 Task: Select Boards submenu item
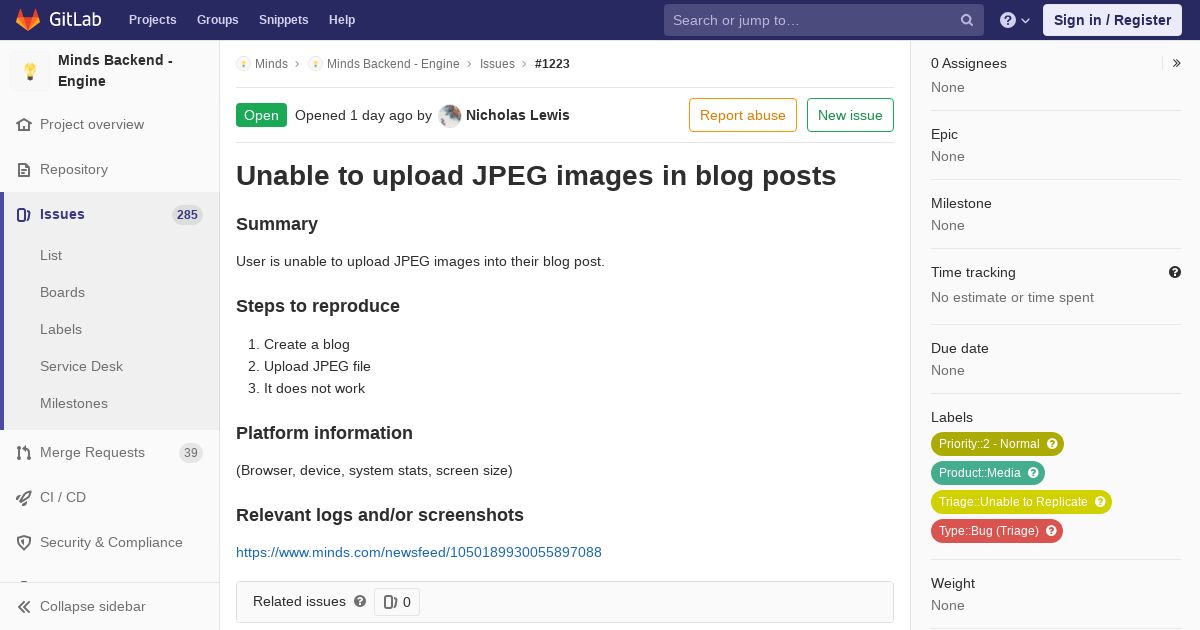coord(62,293)
